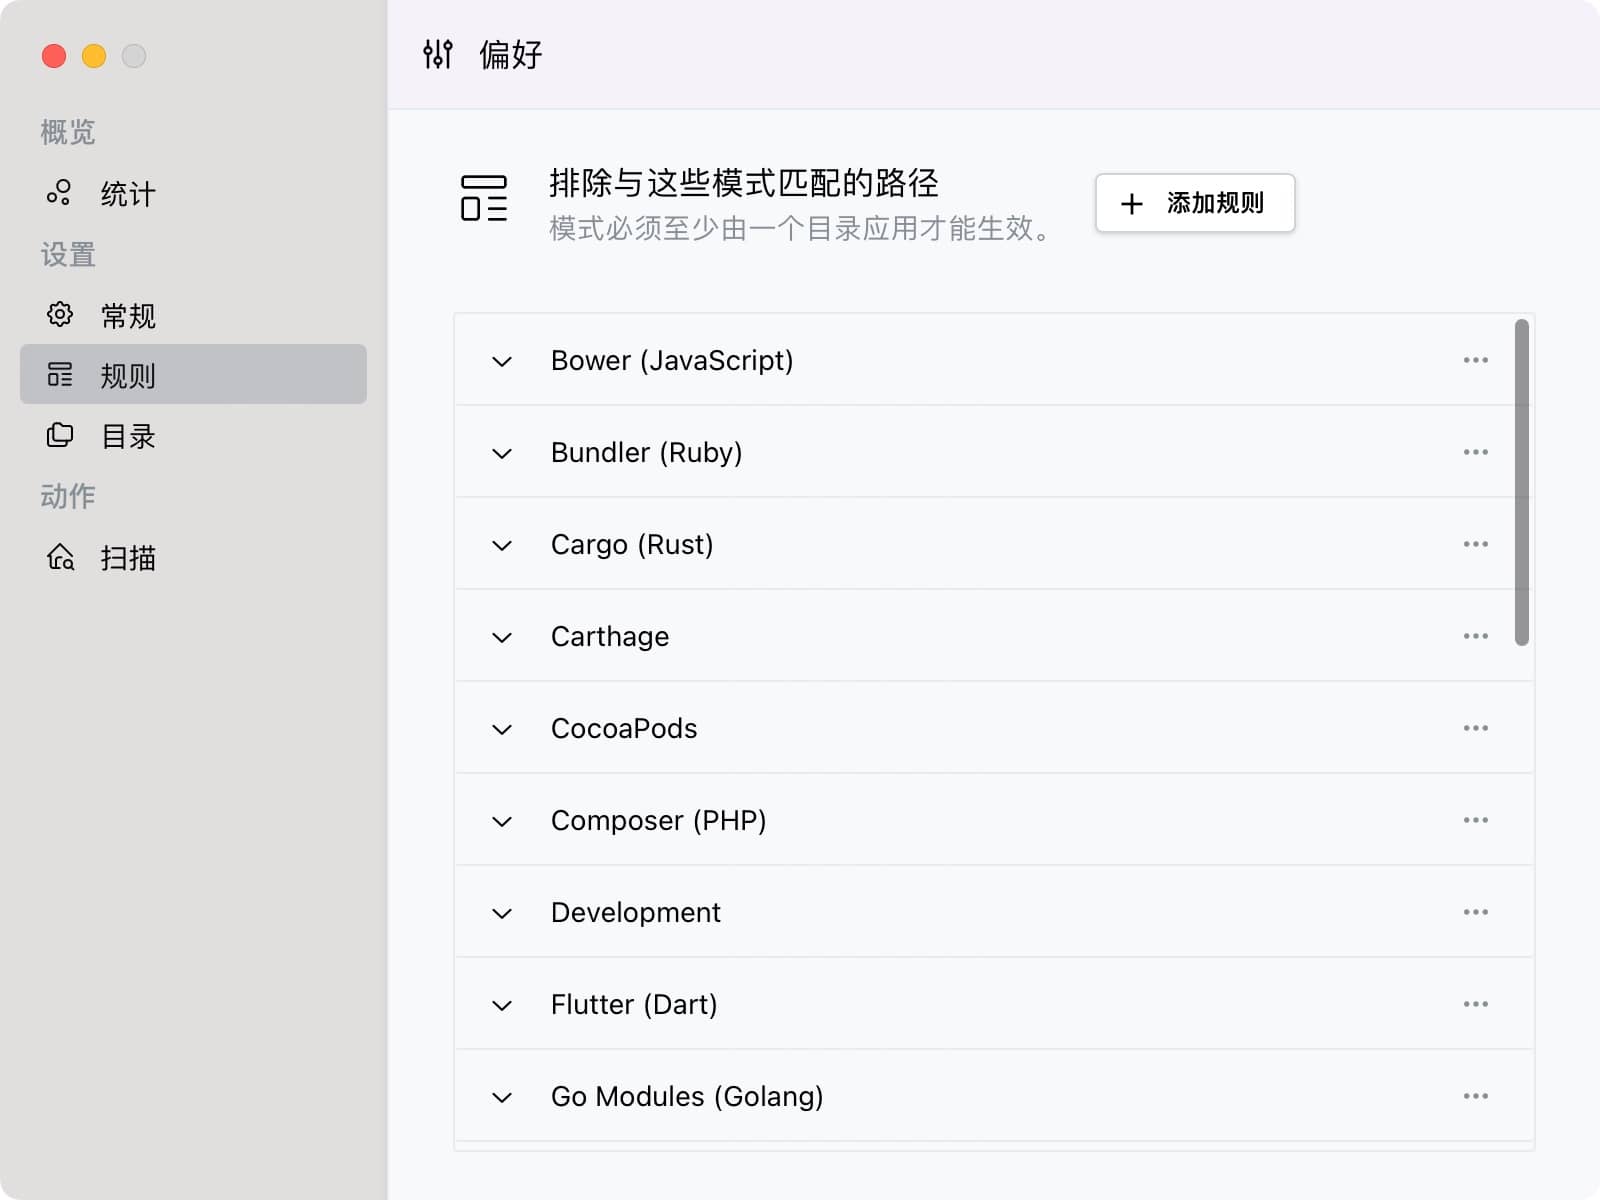Click the 目录 folders icon in sidebar

60,435
